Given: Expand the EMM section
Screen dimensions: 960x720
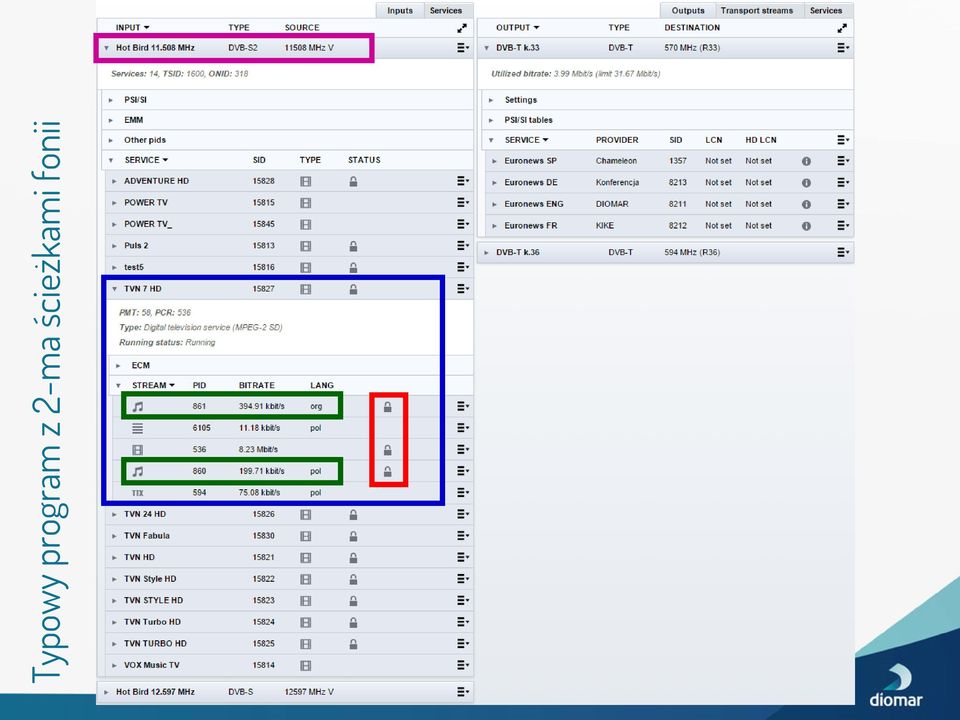Looking at the screenshot, I should click(x=111, y=120).
